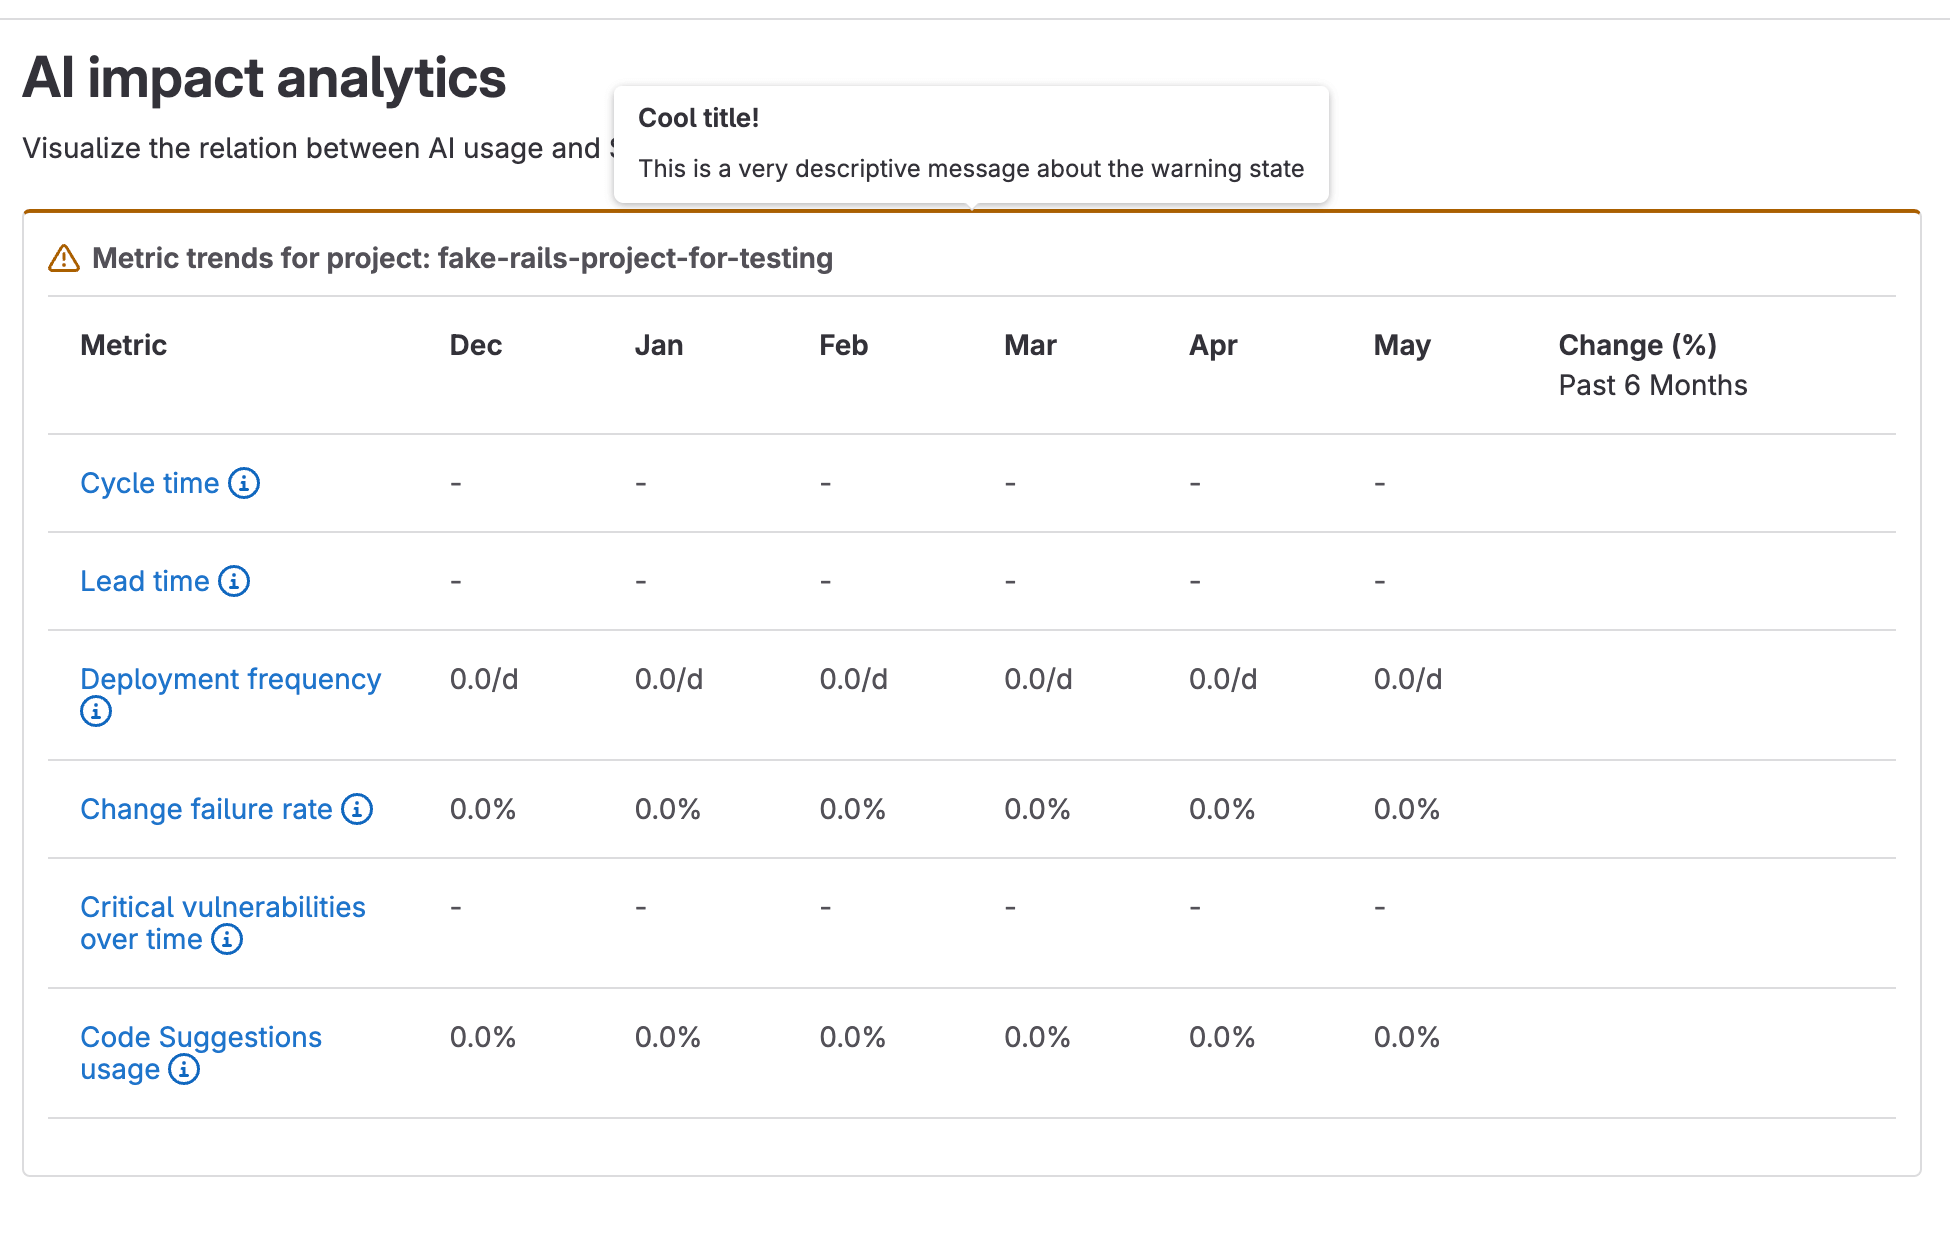
Task: Open the Change failure rate link
Action: (x=206, y=809)
